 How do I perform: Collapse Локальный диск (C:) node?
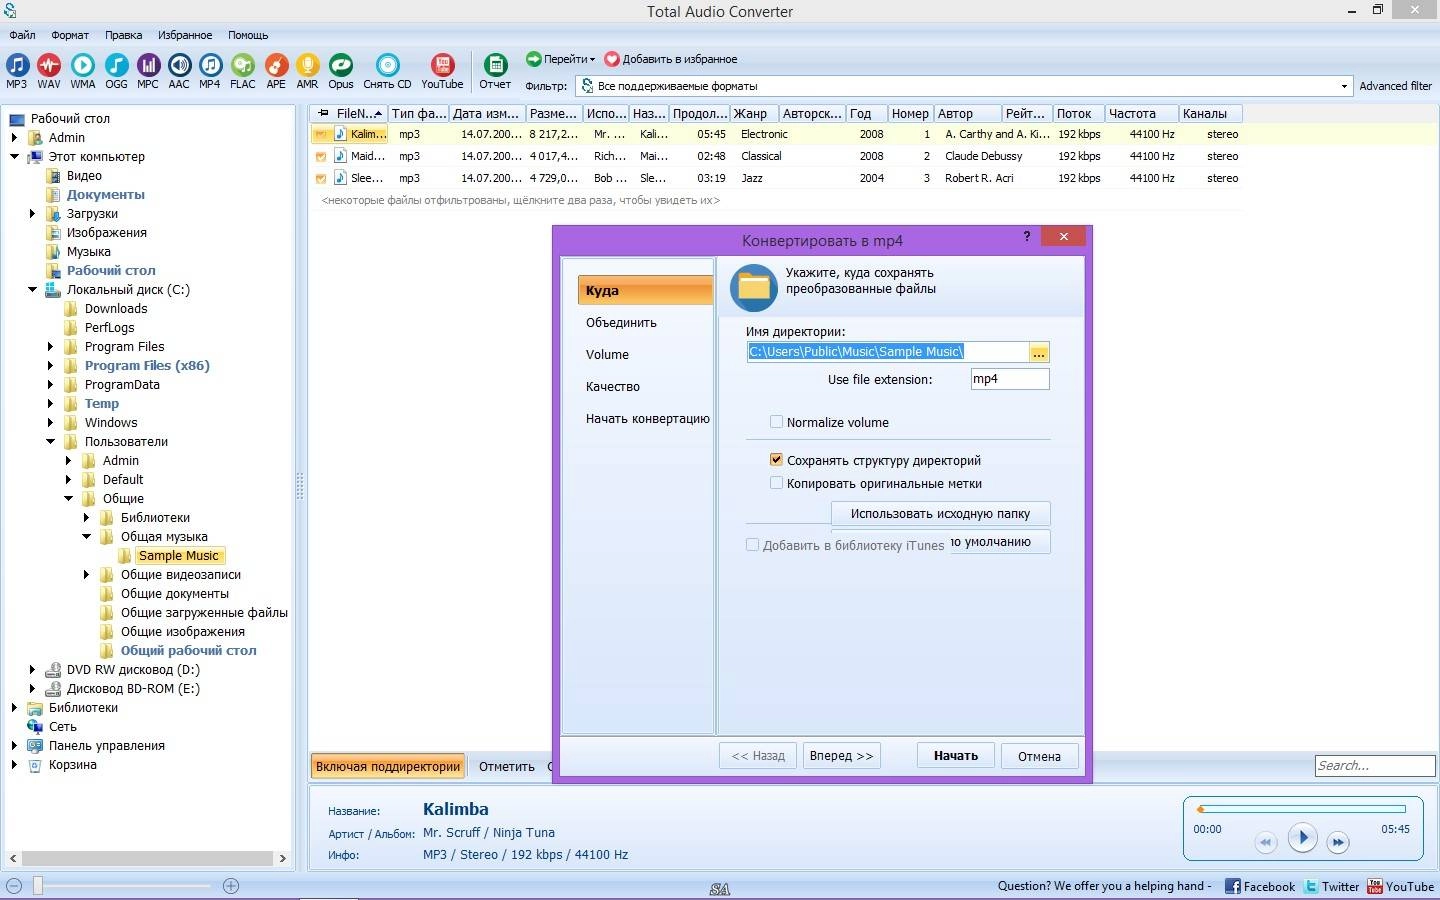33,290
